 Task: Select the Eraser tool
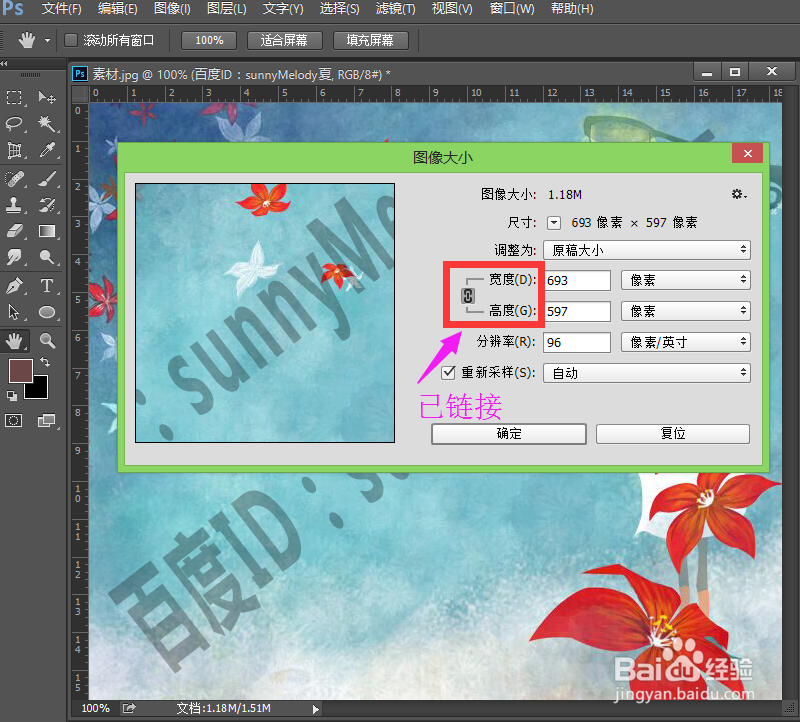(14, 231)
